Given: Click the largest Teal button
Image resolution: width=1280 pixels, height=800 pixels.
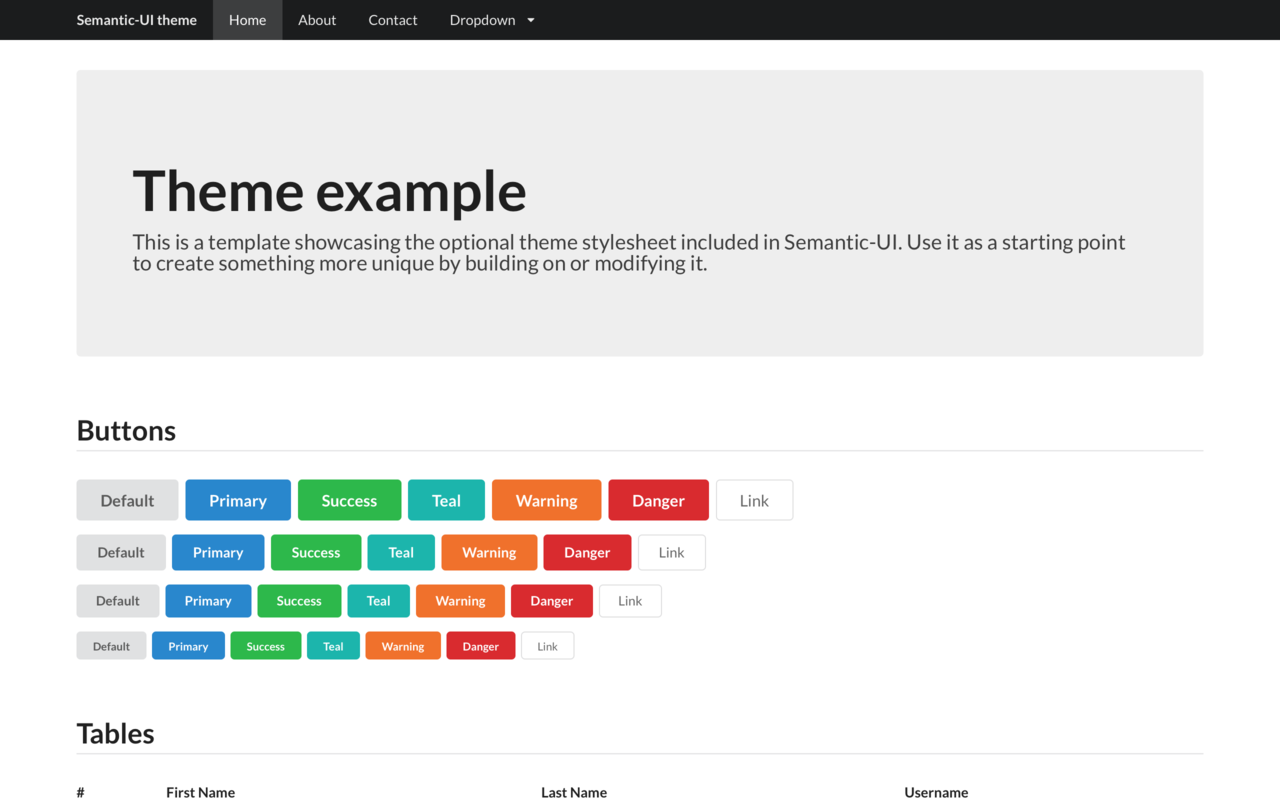Looking at the screenshot, I should (446, 500).
